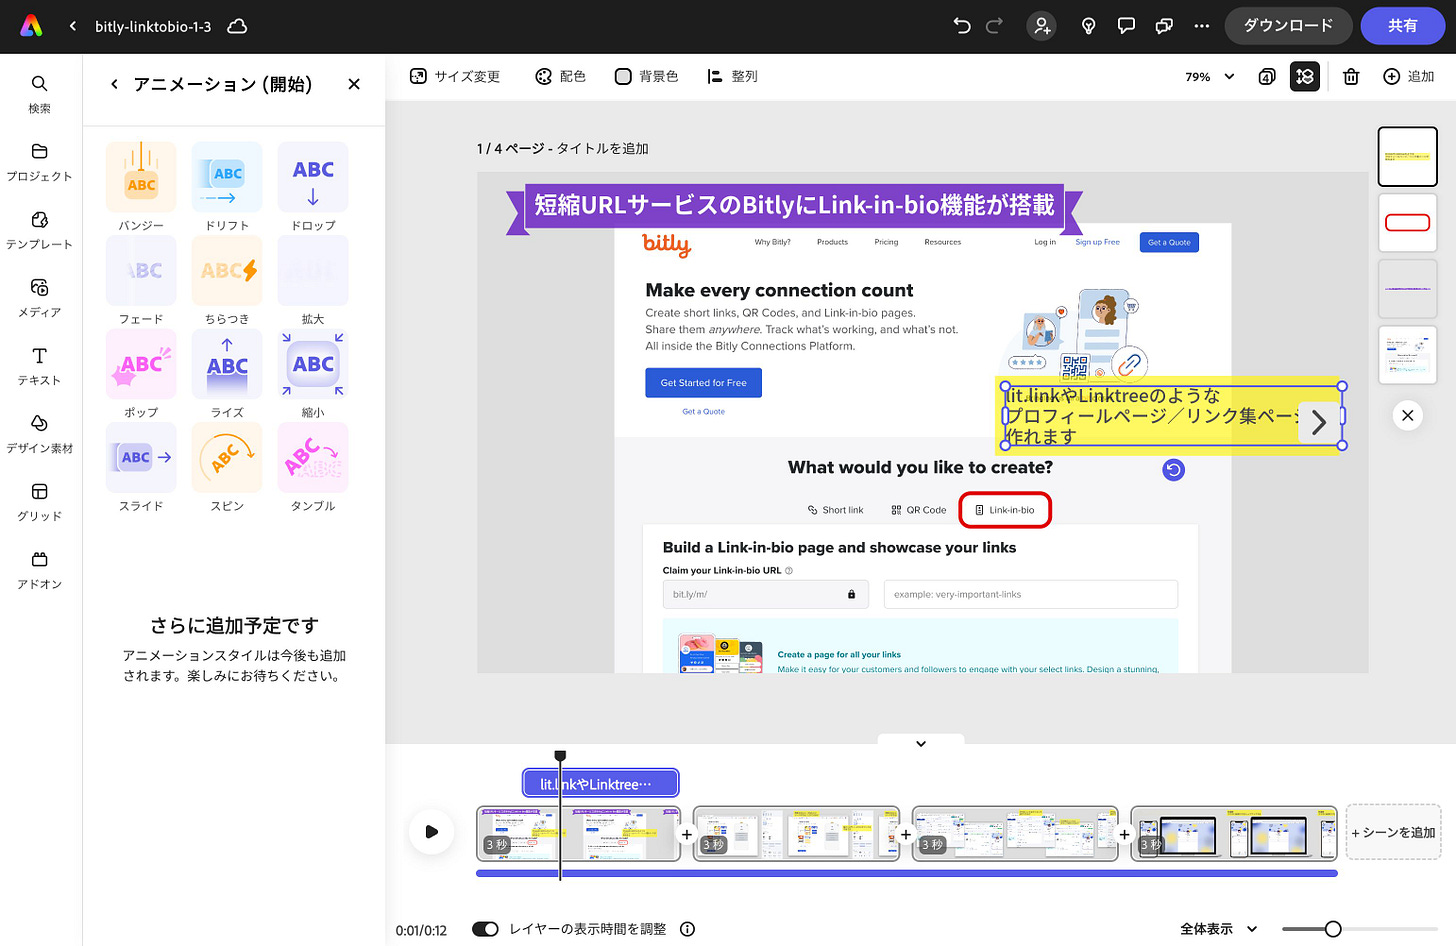Viewport: 1456px width, 946px height.
Task: Click サイズ変更 in the toolbar
Action: coord(455,76)
